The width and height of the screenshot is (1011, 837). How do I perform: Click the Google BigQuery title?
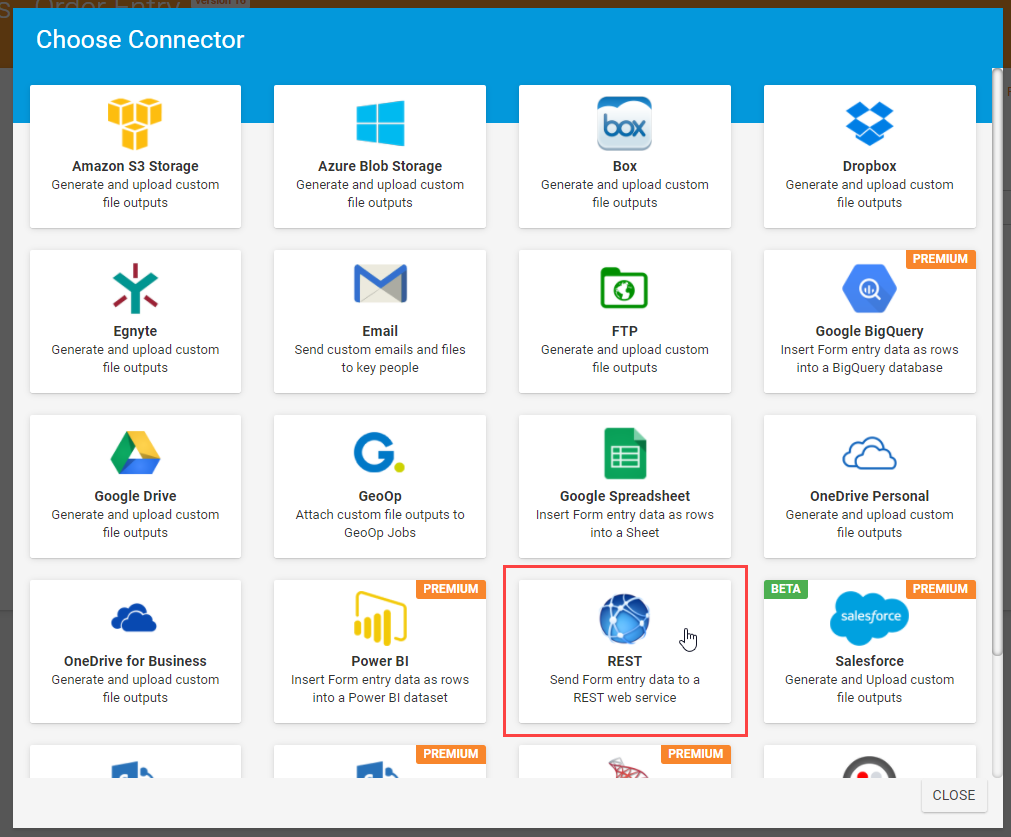[x=869, y=331]
